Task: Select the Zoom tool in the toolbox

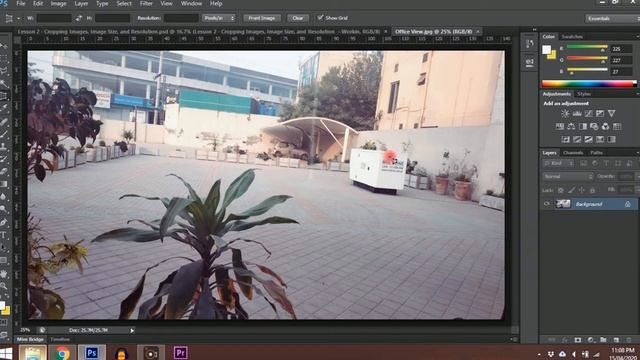Action: click(4, 286)
